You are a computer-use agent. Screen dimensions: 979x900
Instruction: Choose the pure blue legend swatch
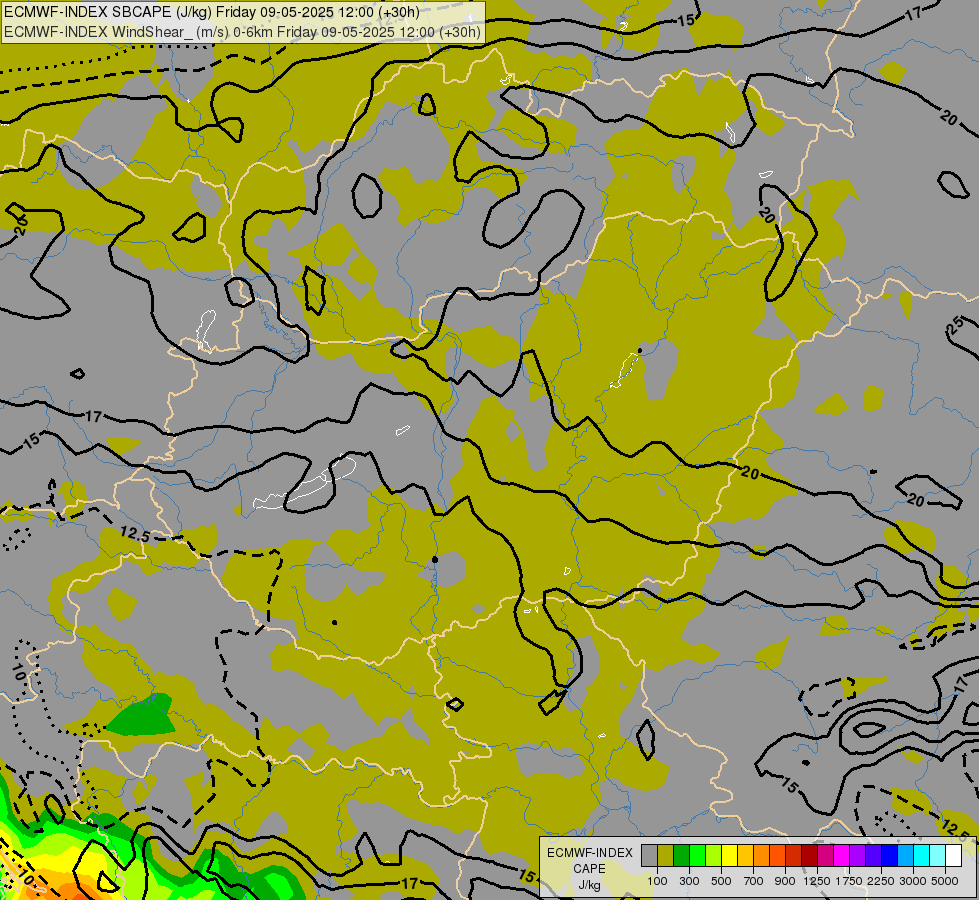[889, 856]
